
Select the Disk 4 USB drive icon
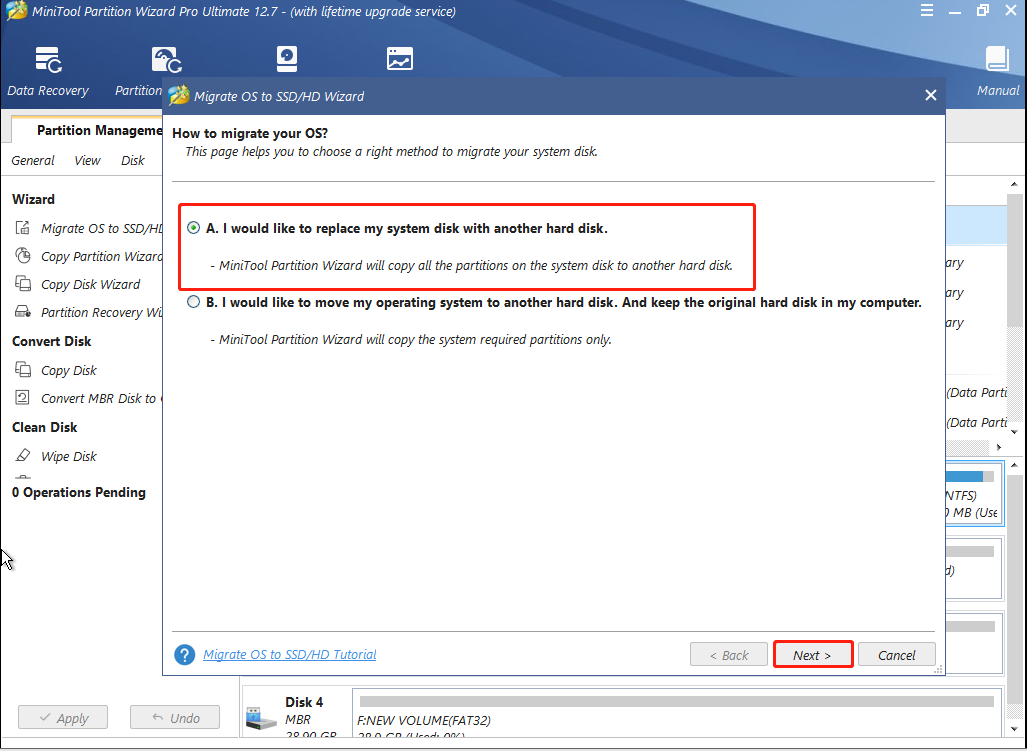point(261,718)
